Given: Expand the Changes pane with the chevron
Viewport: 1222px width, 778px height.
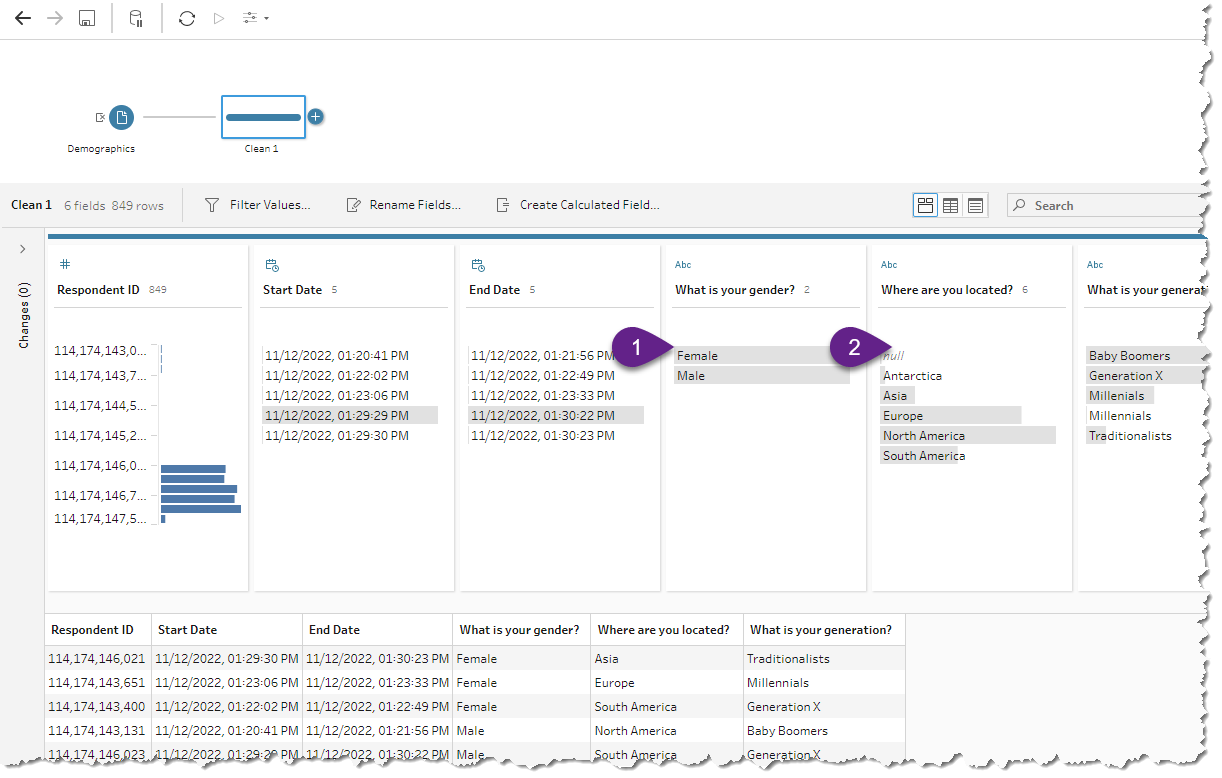Looking at the screenshot, I should point(23,249).
